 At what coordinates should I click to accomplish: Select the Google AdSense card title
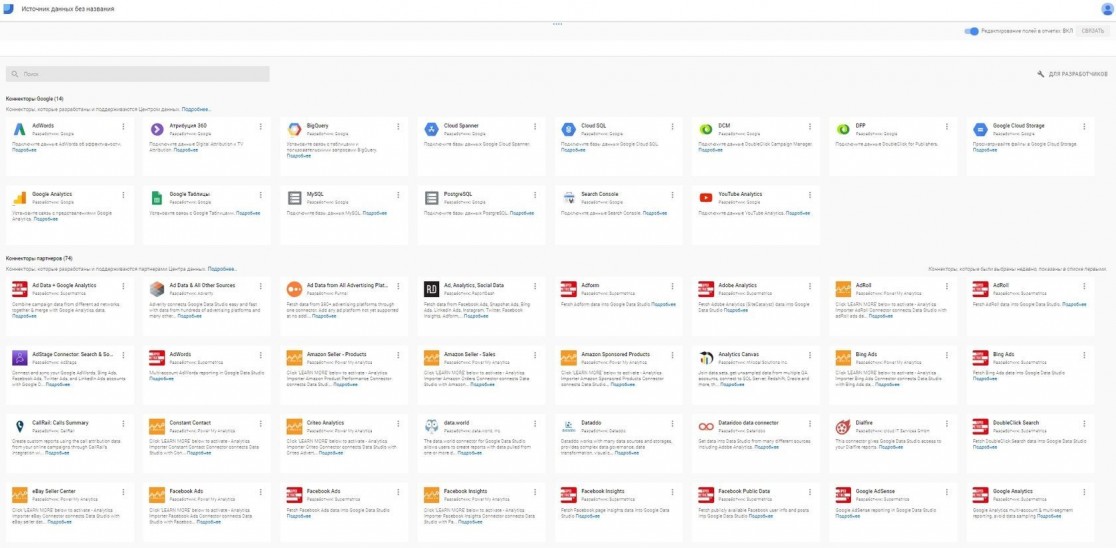pyautogui.click(x=876, y=491)
